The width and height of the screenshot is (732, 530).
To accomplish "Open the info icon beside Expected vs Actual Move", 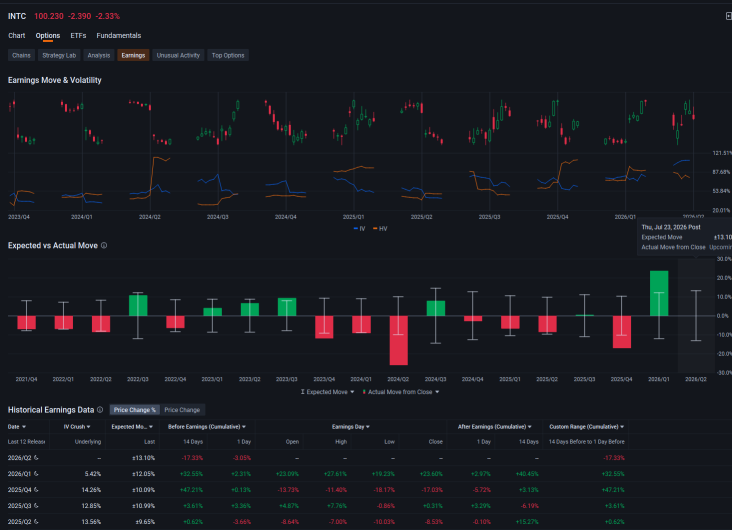I will pyautogui.click(x=104, y=246).
